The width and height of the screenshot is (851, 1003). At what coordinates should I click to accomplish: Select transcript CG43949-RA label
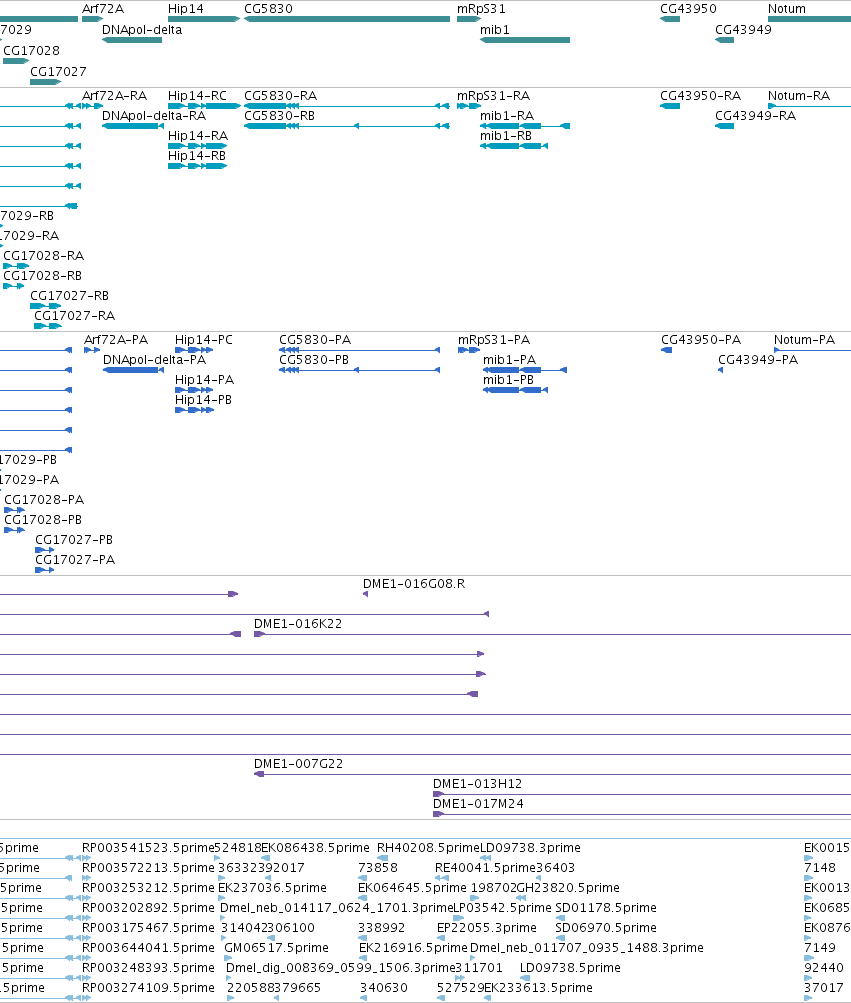tap(755, 116)
